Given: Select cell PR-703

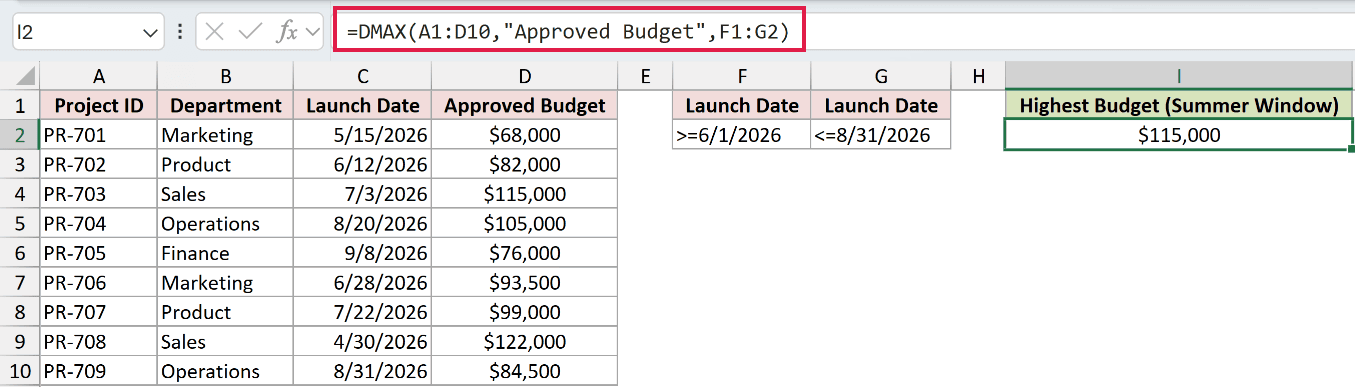Looking at the screenshot, I should (x=98, y=194).
